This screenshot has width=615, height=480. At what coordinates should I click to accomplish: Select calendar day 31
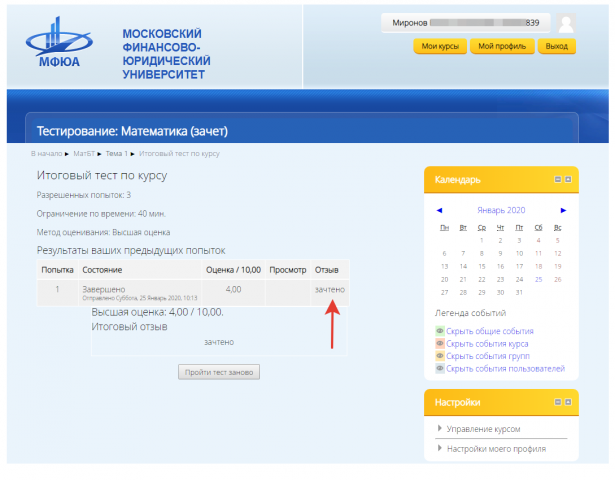tap(519, 293)
